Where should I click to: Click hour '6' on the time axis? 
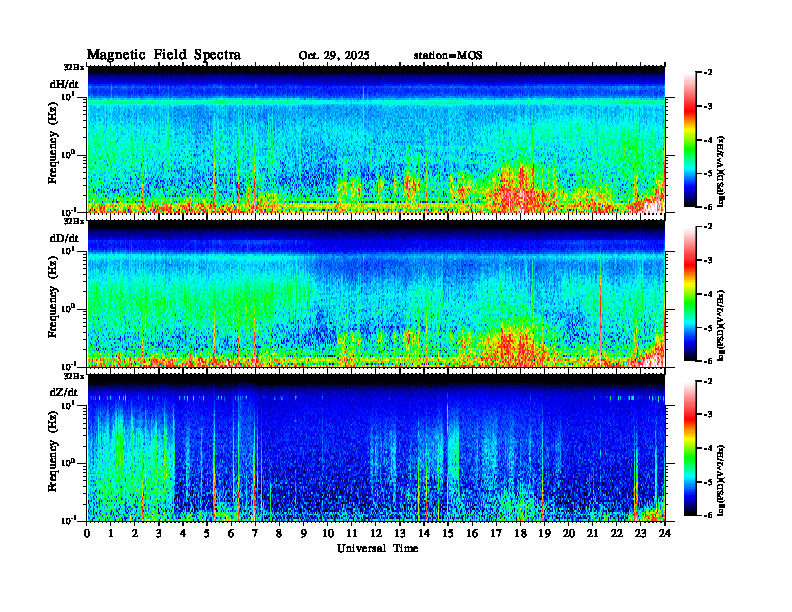(x=231, y=534)
